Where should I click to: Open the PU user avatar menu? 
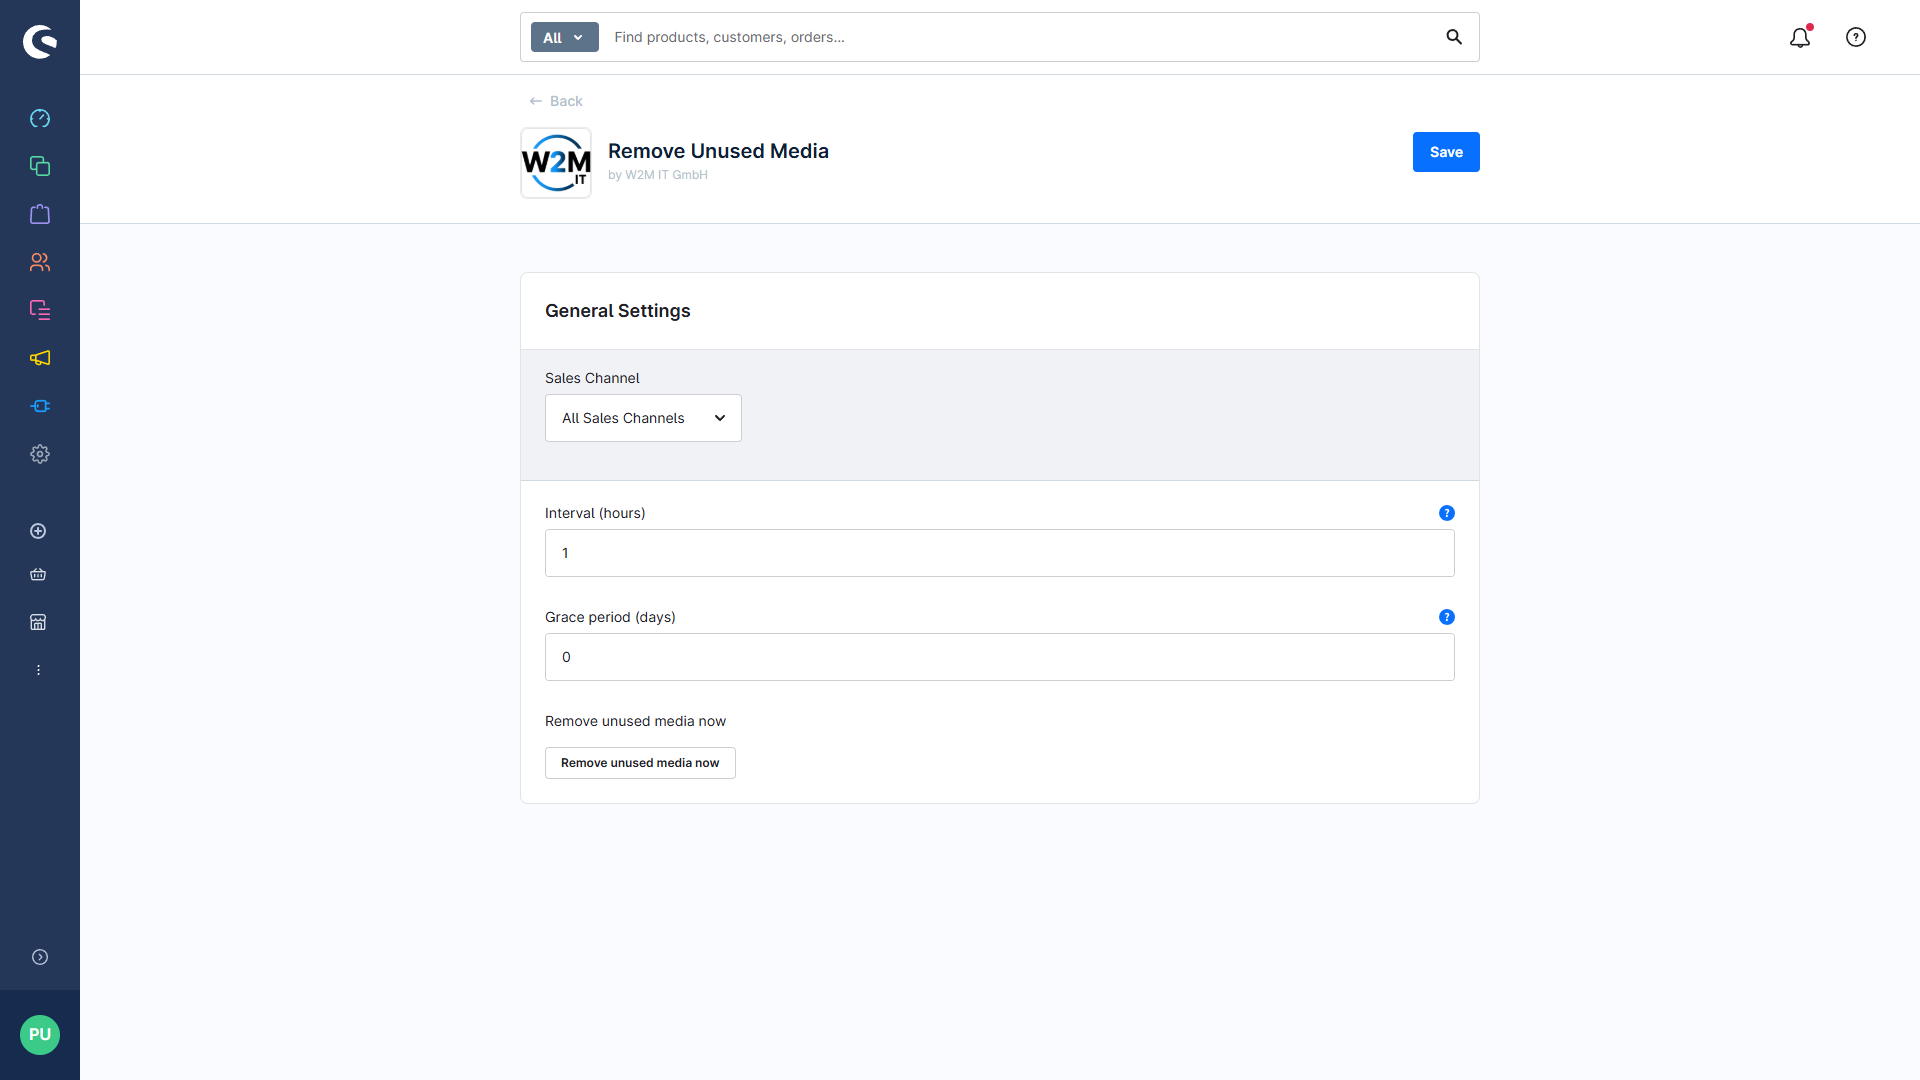pyautogui.click(x=40, y=1035)
